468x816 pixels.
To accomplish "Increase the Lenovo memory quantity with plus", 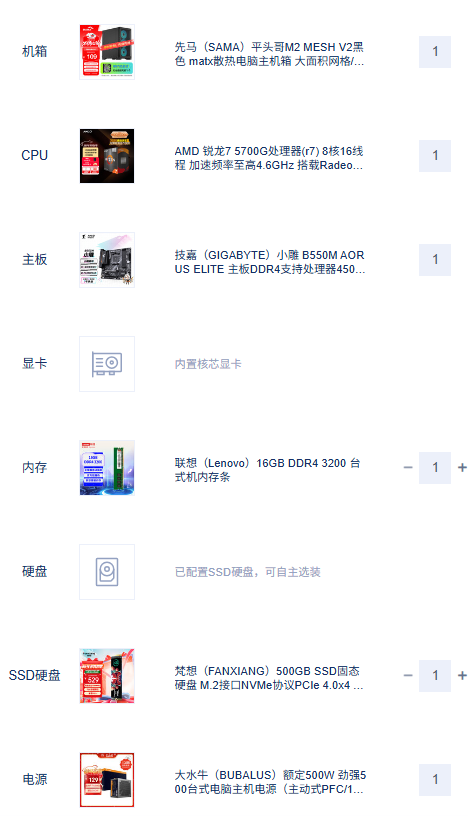I will 462,468.
